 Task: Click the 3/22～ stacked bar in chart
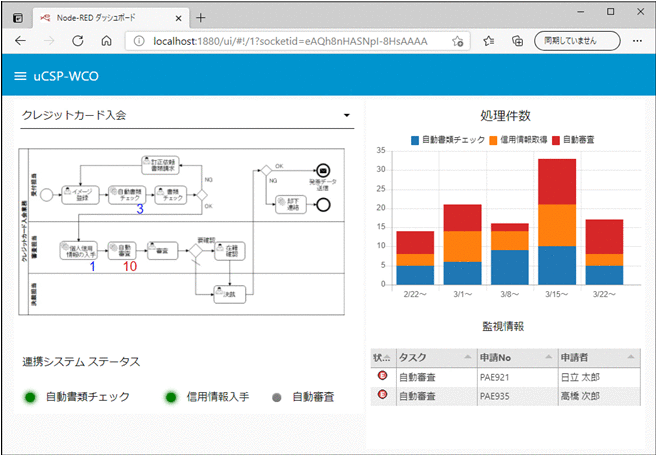click(x=605, y=252)
